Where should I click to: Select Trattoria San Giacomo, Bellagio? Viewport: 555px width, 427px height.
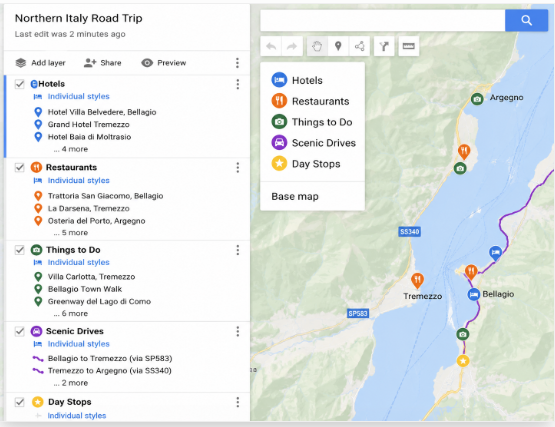click(x=105, y=196)
